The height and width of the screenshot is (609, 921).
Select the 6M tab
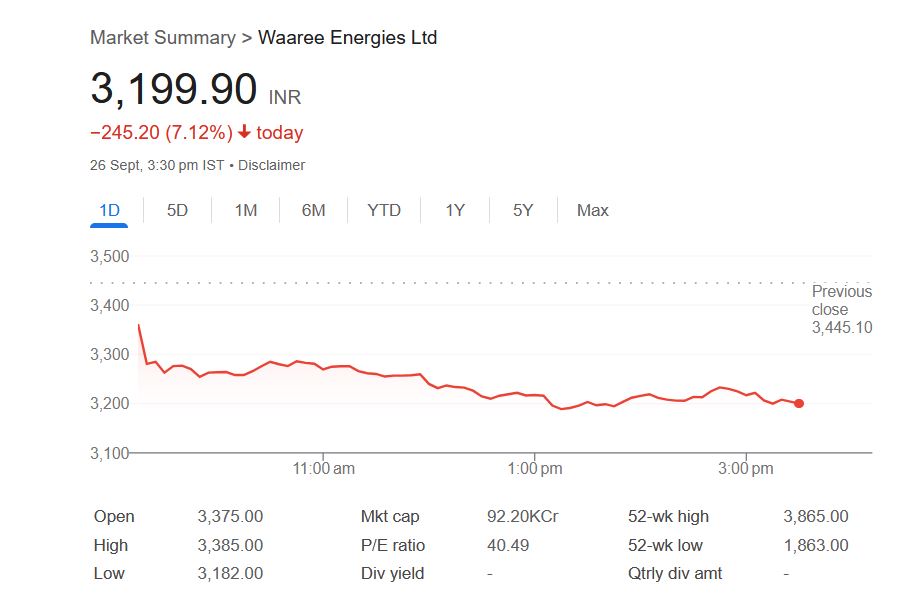coord(313,210)
